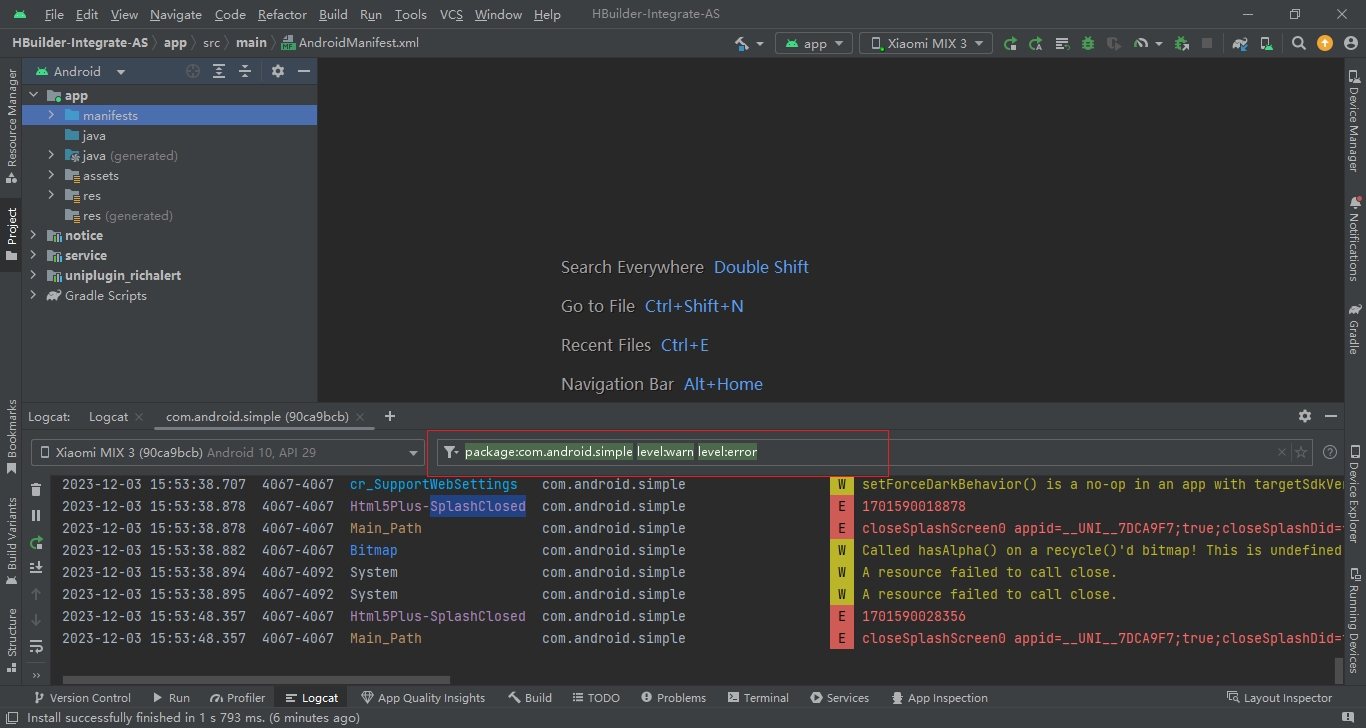The image size is (1366, 728).
Task: Click Expand All icon in Project panel
Action: tap(219, 71)
